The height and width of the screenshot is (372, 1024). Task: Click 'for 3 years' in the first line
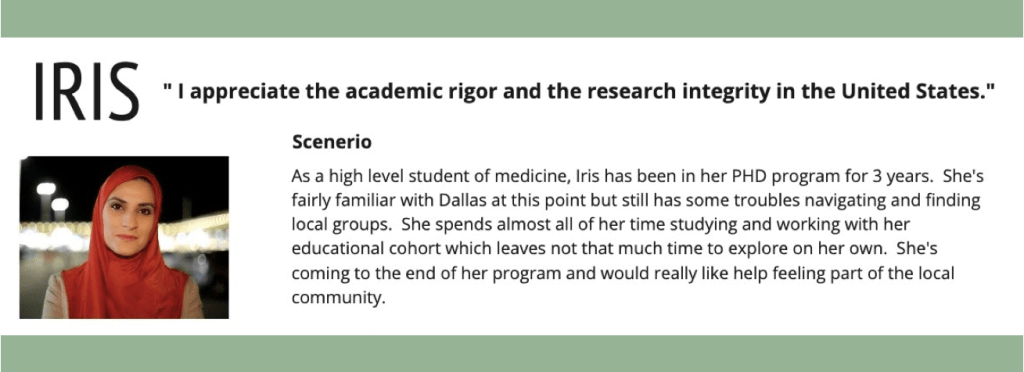tap(862, 177)
